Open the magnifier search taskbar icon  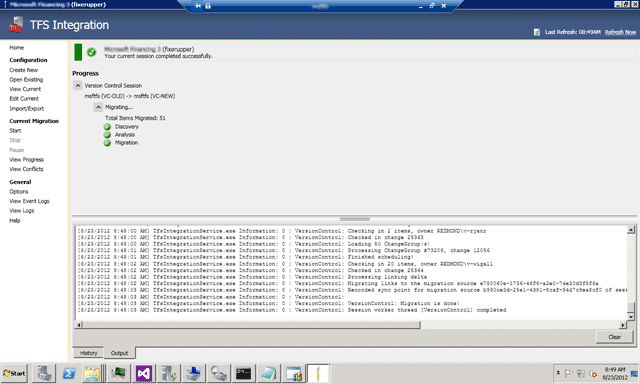tap(218, 373)
